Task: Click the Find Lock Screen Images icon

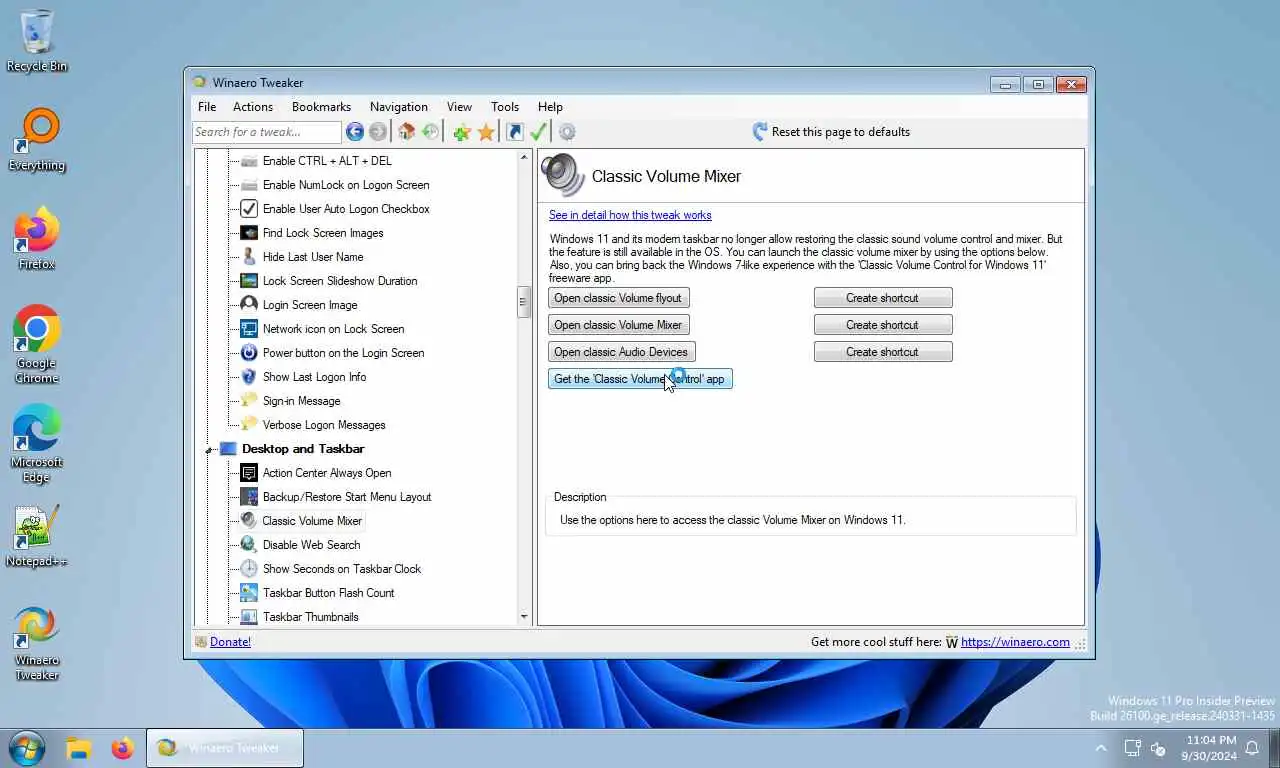Action: pos(249,233)
